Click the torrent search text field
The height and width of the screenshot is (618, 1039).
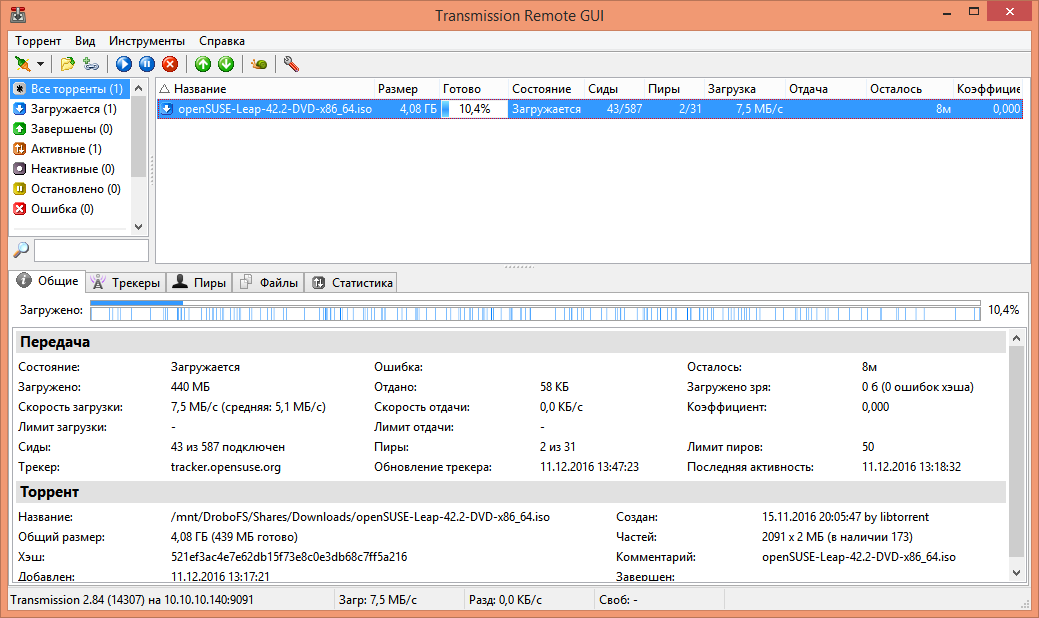pos(91,250)
